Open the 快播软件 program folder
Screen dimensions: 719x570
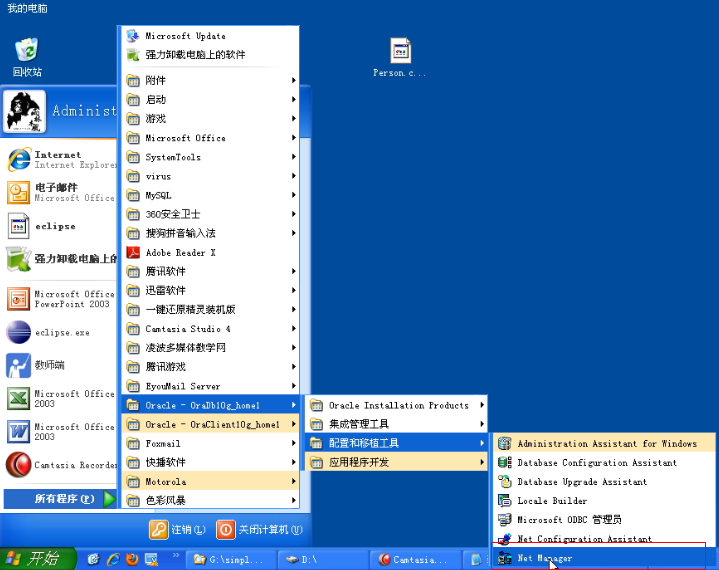(x=210, y=462)
